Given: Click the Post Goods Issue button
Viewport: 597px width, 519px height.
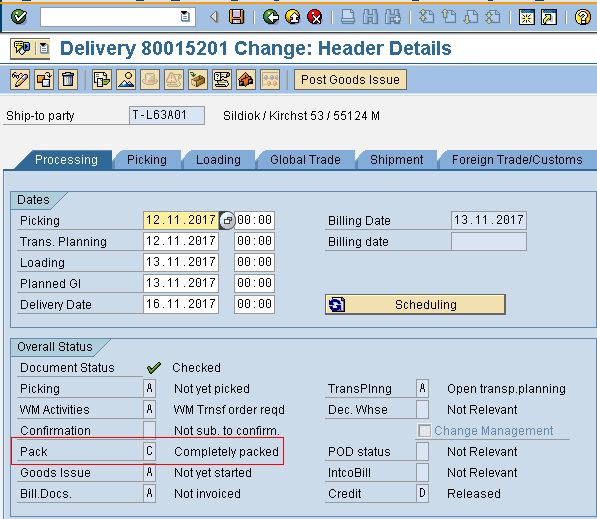Looking at the screenshot, I should (350, 80).
